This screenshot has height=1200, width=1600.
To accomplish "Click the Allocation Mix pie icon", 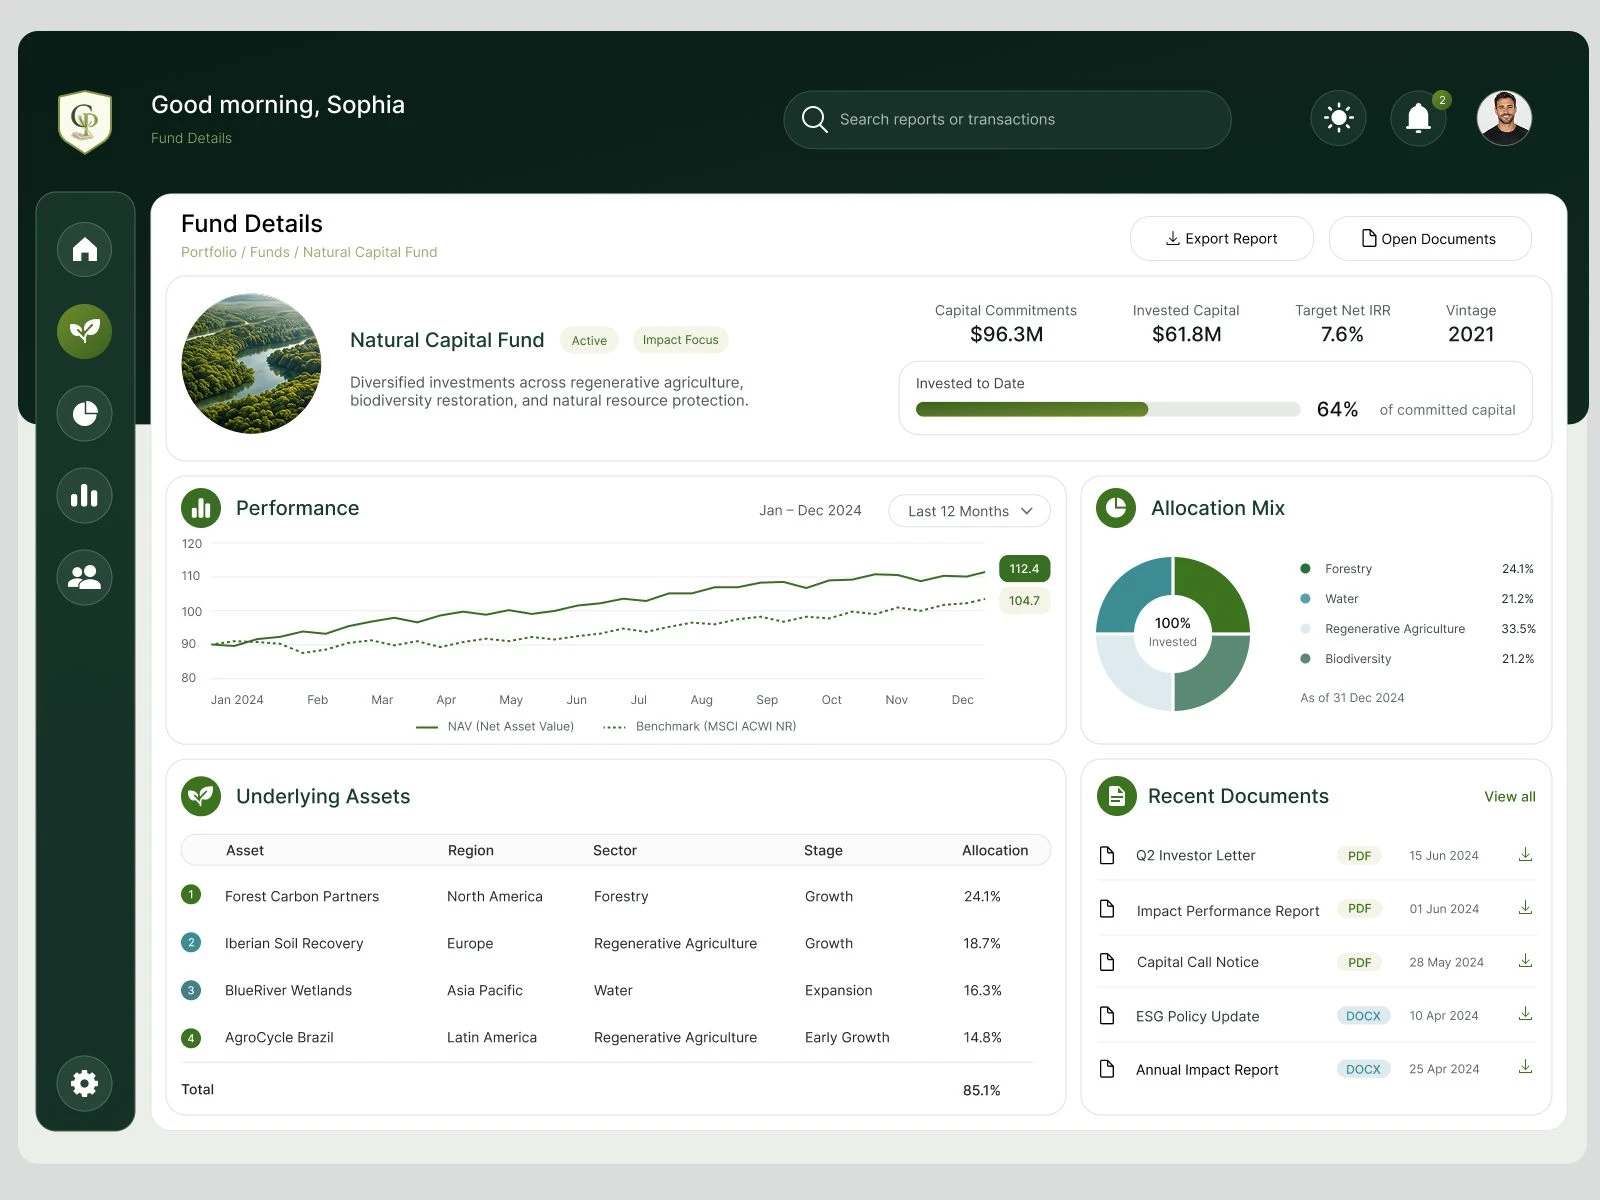I will click(x=1116, y=508).
